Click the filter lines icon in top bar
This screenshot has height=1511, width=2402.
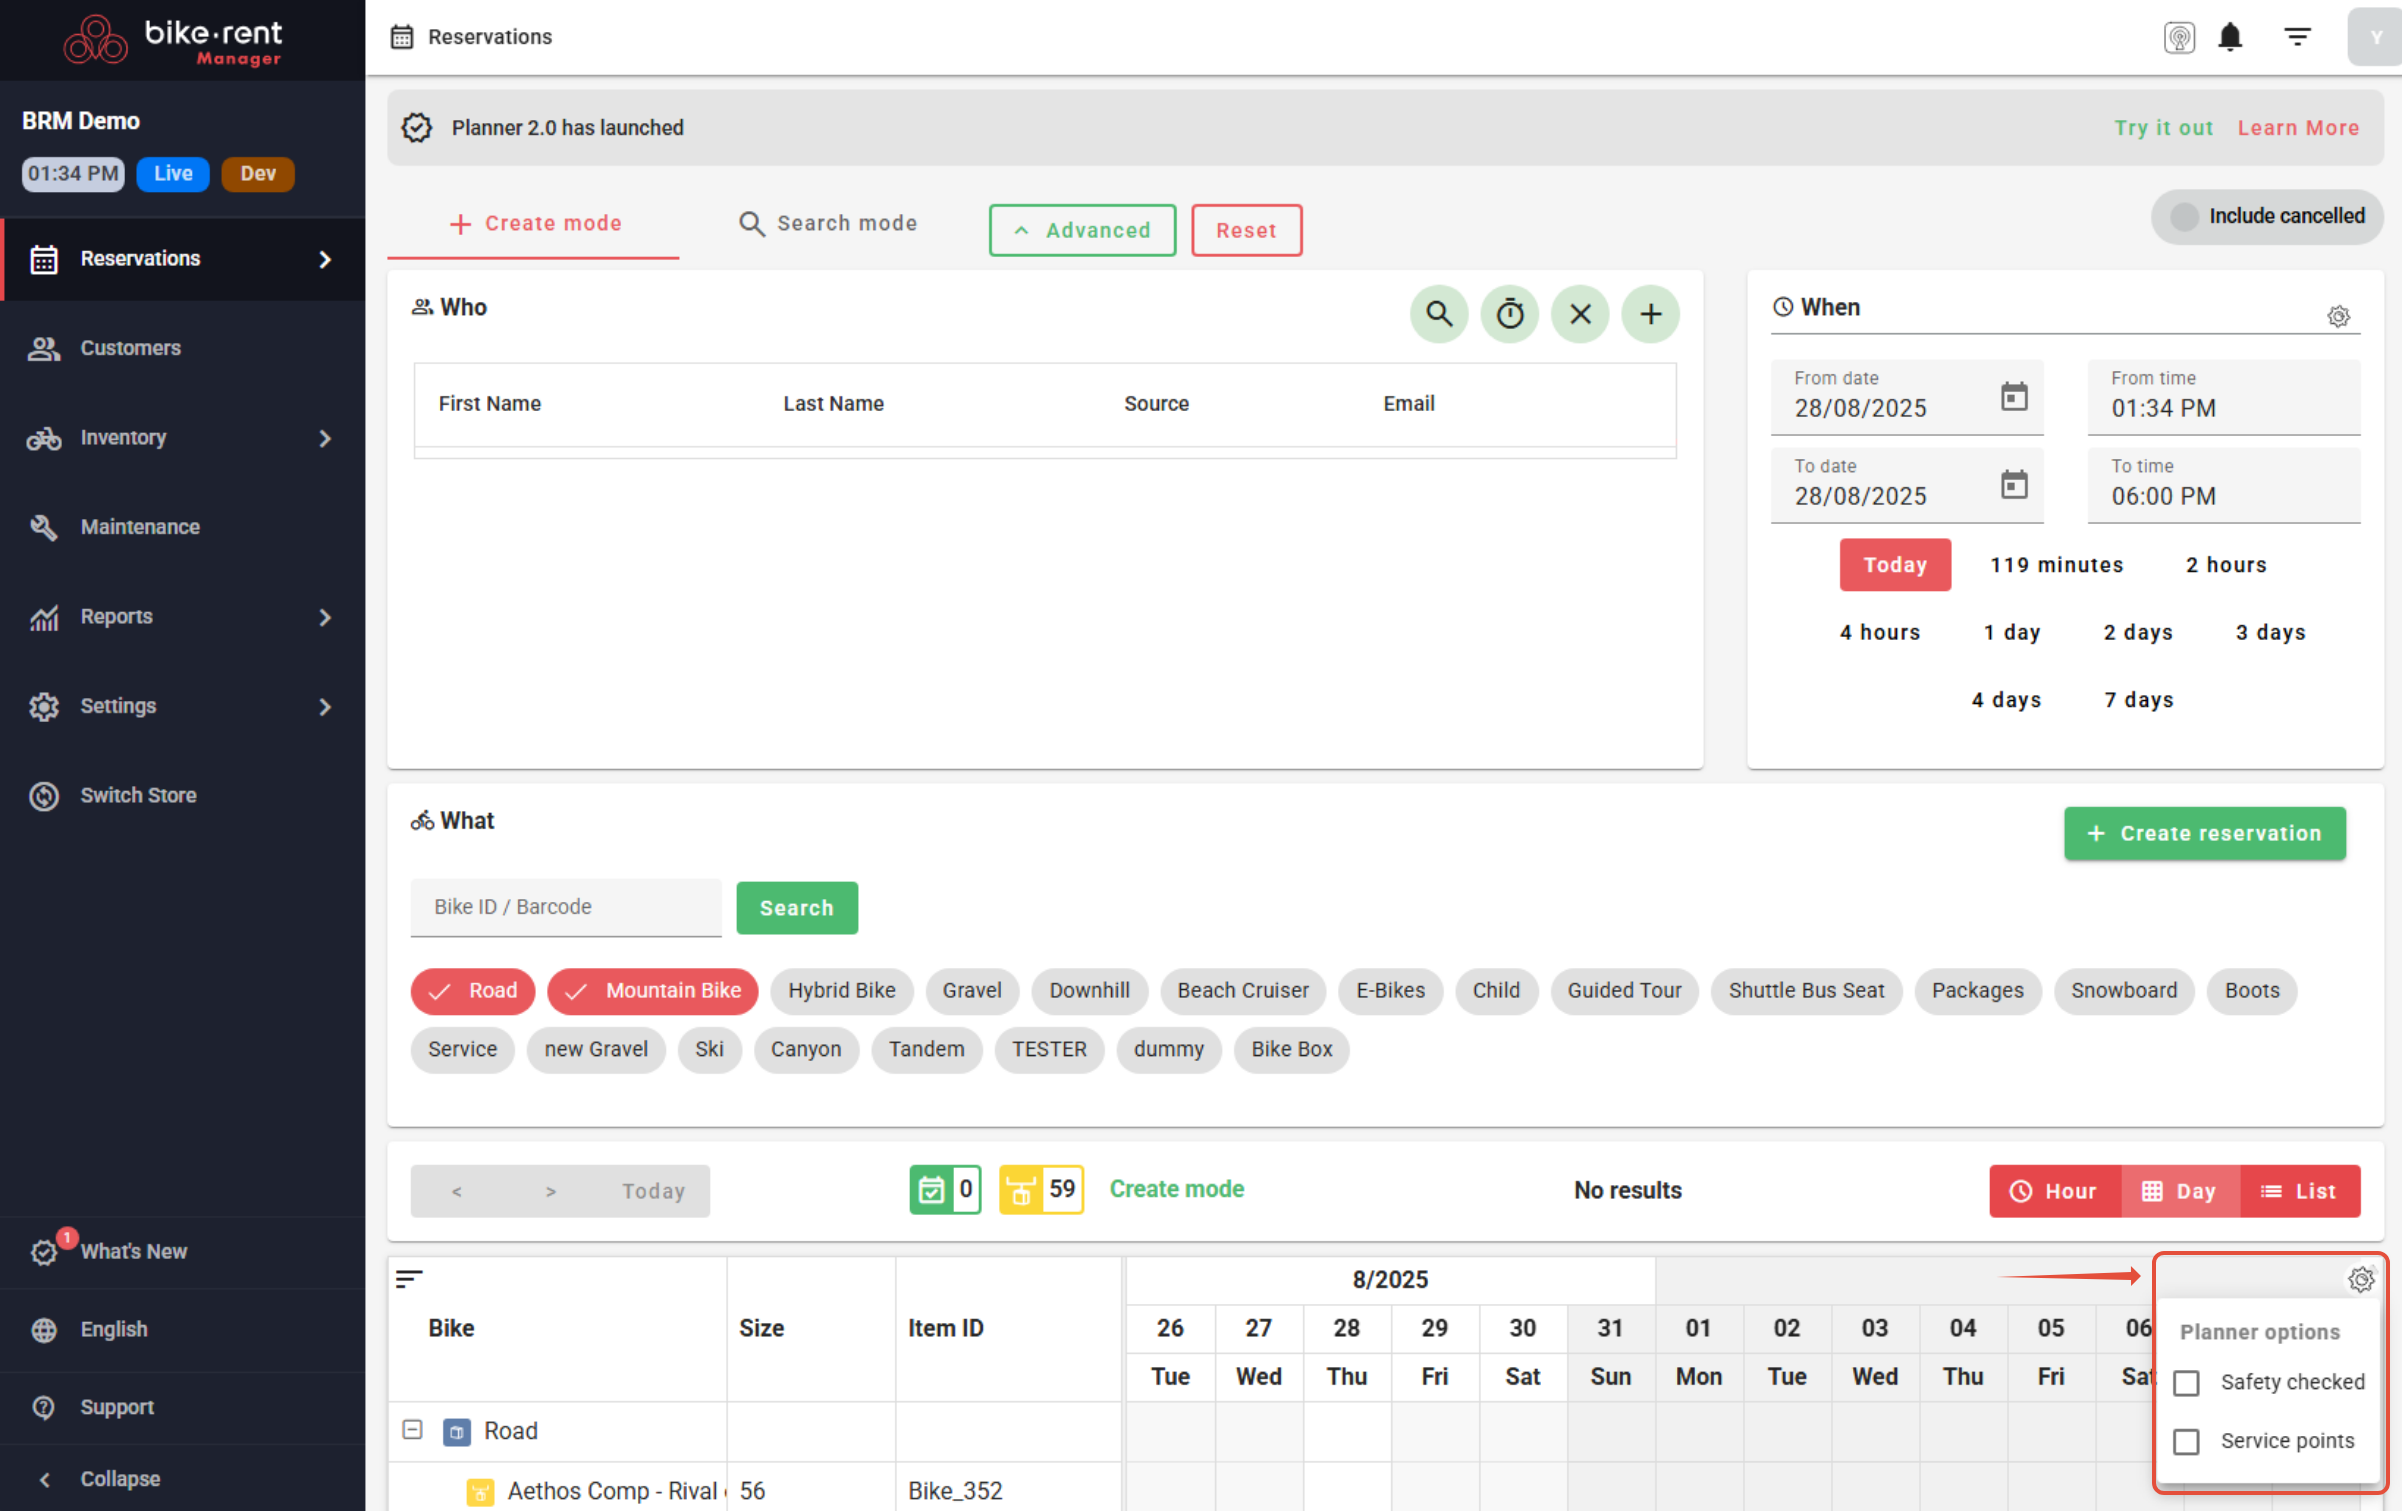pyautogui.click(x=2297, y=37)
